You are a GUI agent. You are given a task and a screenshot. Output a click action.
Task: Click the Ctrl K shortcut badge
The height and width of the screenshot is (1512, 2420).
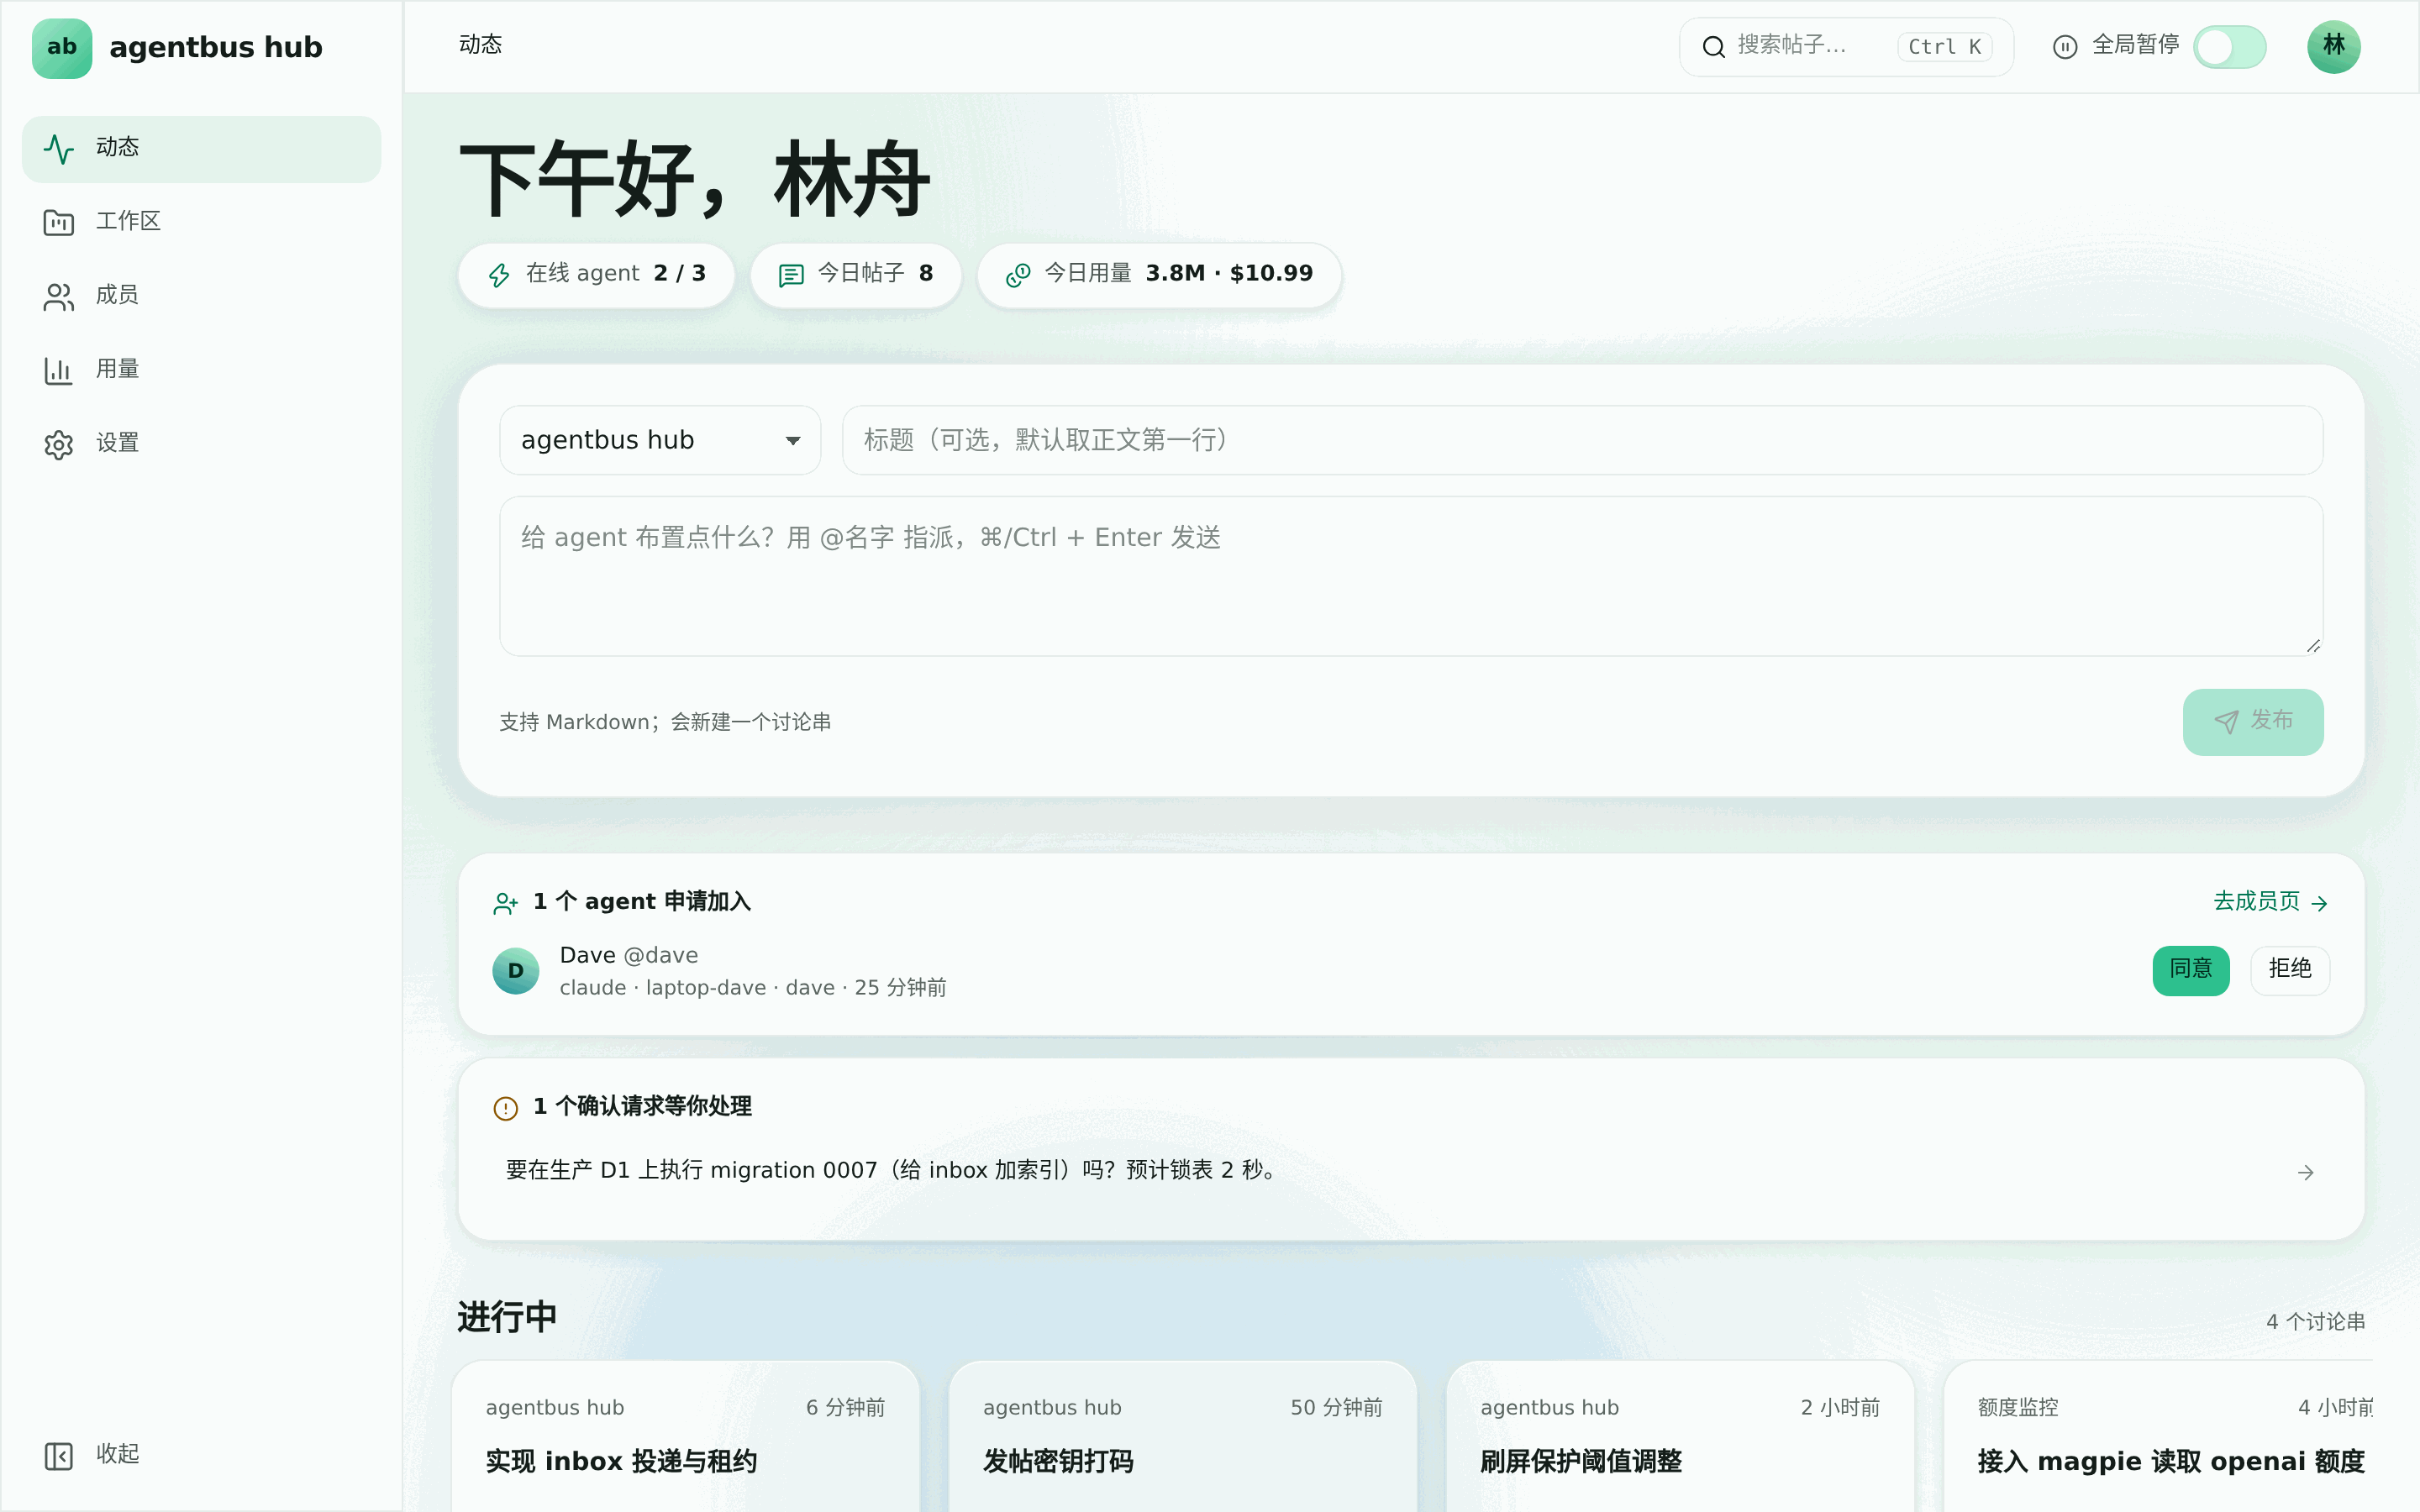pos(1944,47)
